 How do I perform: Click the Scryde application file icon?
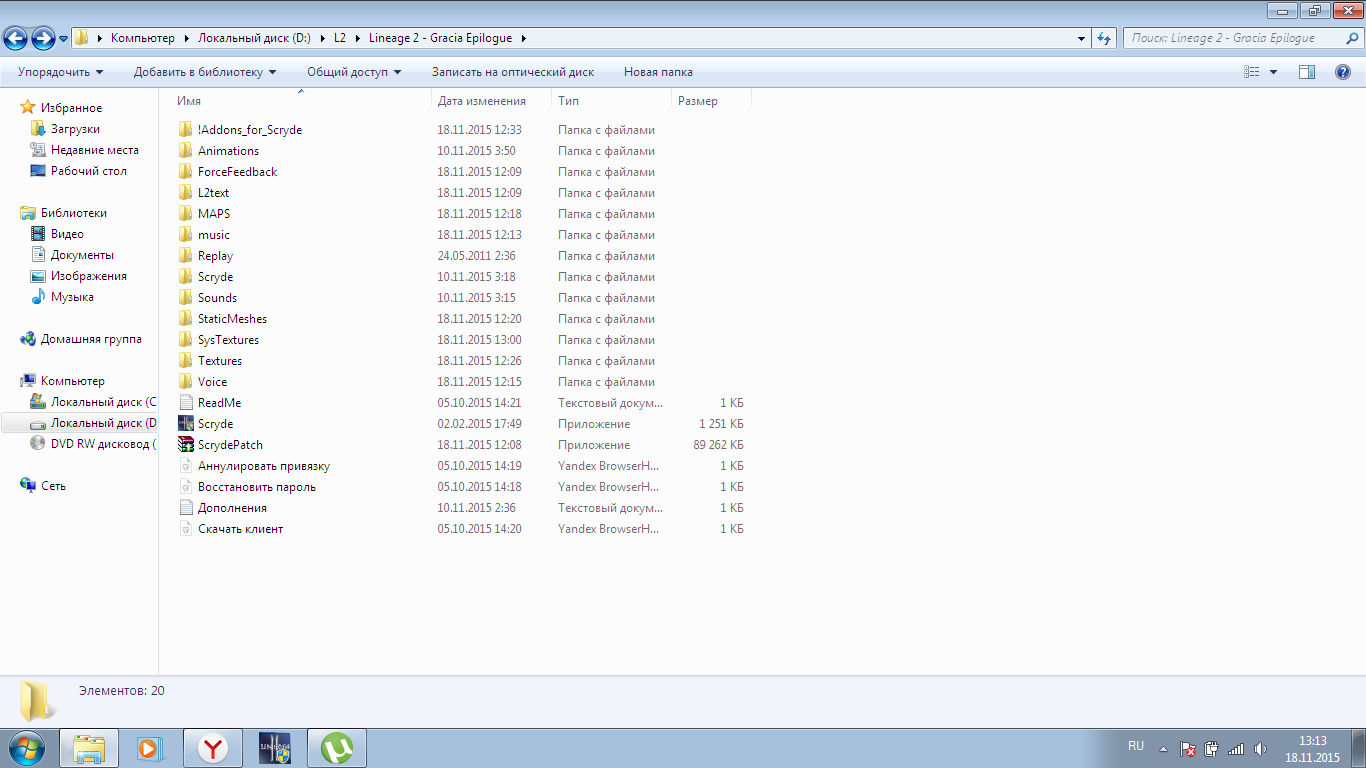tap(185, 424)
